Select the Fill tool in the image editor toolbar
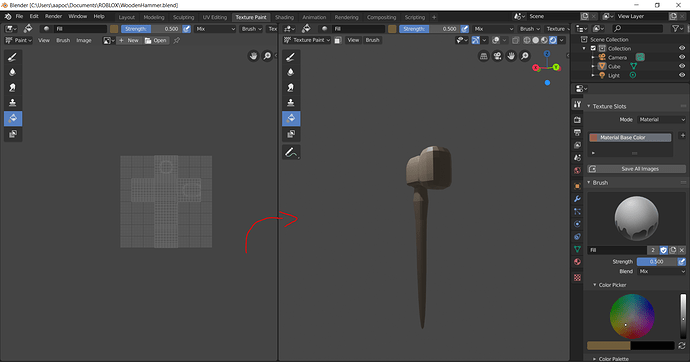The height and width of the screenshot is (362, 690). [x=13, y=118]
